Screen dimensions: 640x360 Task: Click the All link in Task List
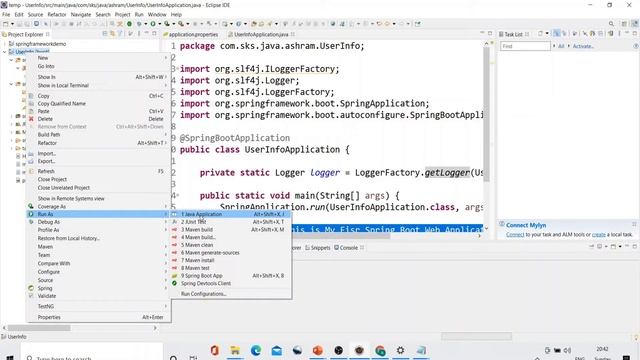tap(561, 46)
